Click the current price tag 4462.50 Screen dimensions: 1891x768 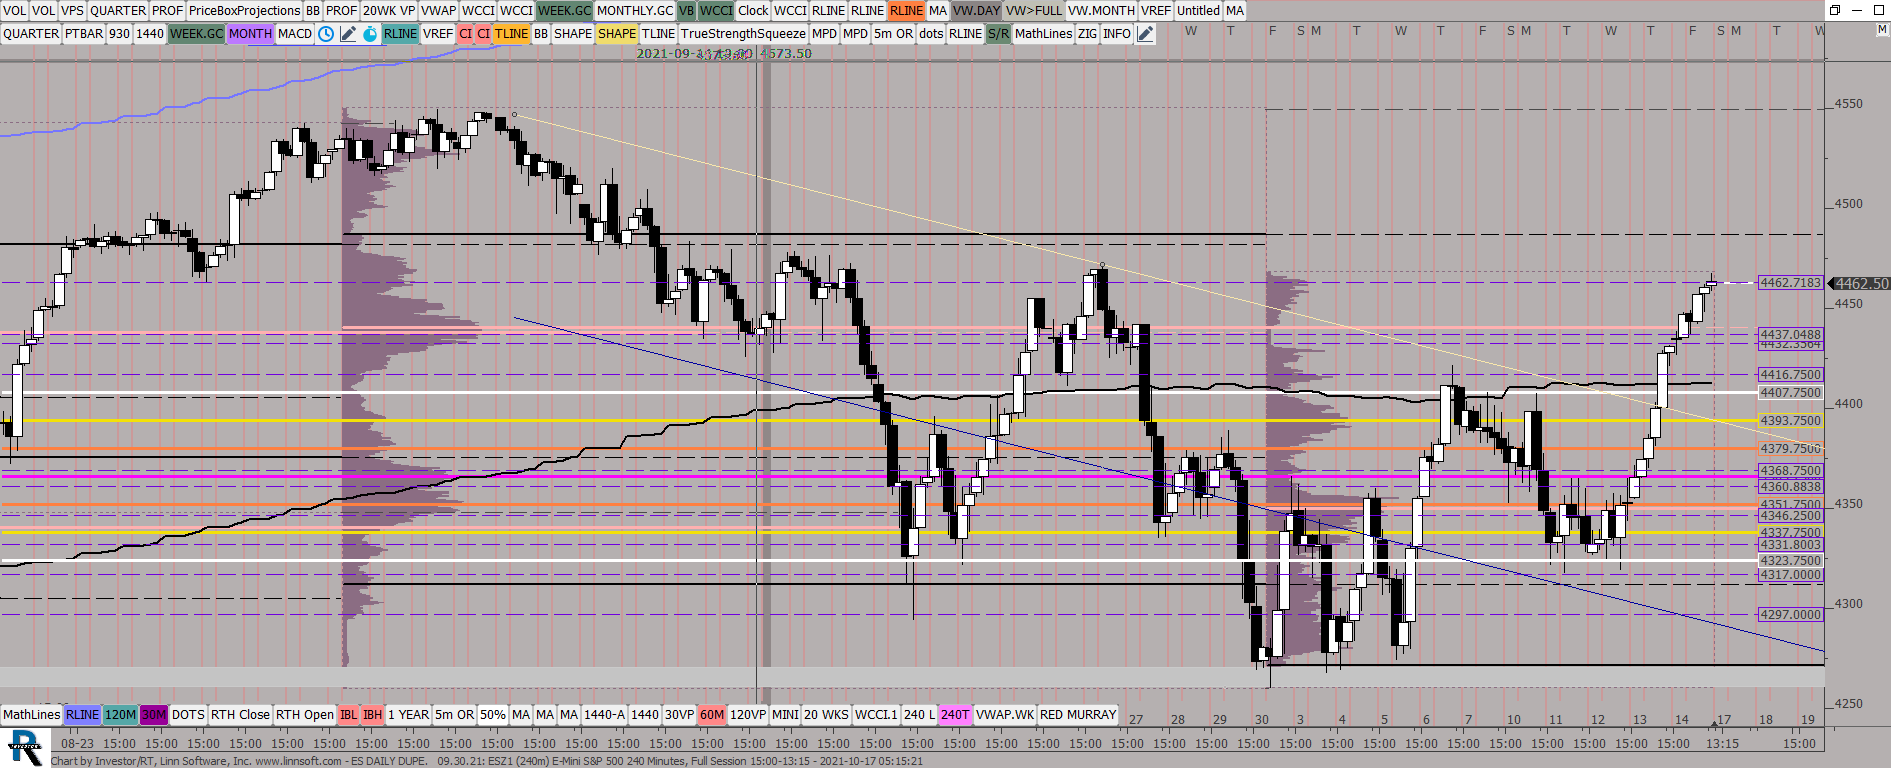click(x=1861, y=284)
